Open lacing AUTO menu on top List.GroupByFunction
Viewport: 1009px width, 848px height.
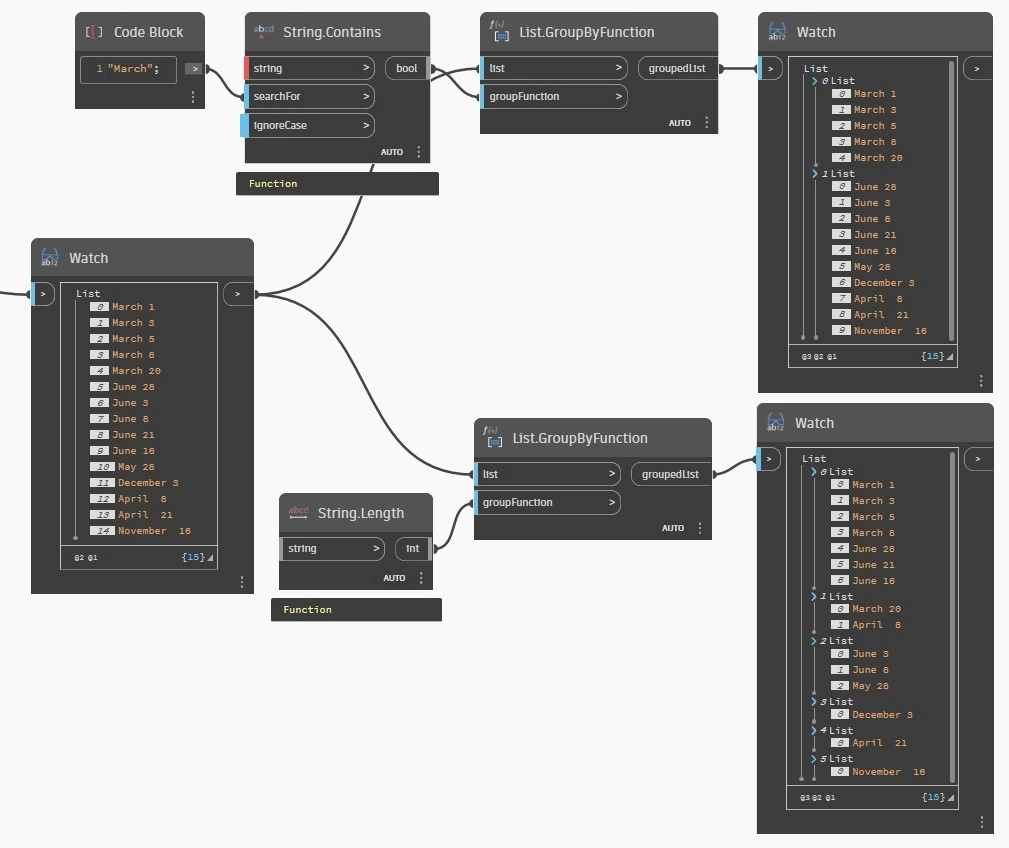tap(680, 123)
